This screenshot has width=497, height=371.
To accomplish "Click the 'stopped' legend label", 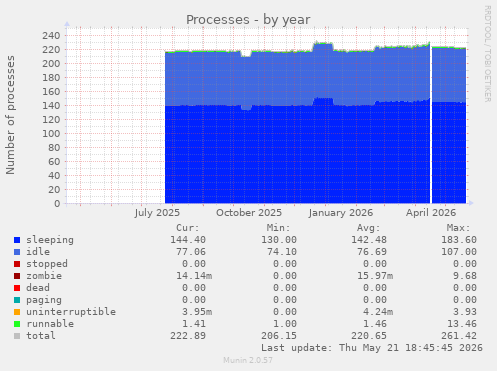I will 47,264.
